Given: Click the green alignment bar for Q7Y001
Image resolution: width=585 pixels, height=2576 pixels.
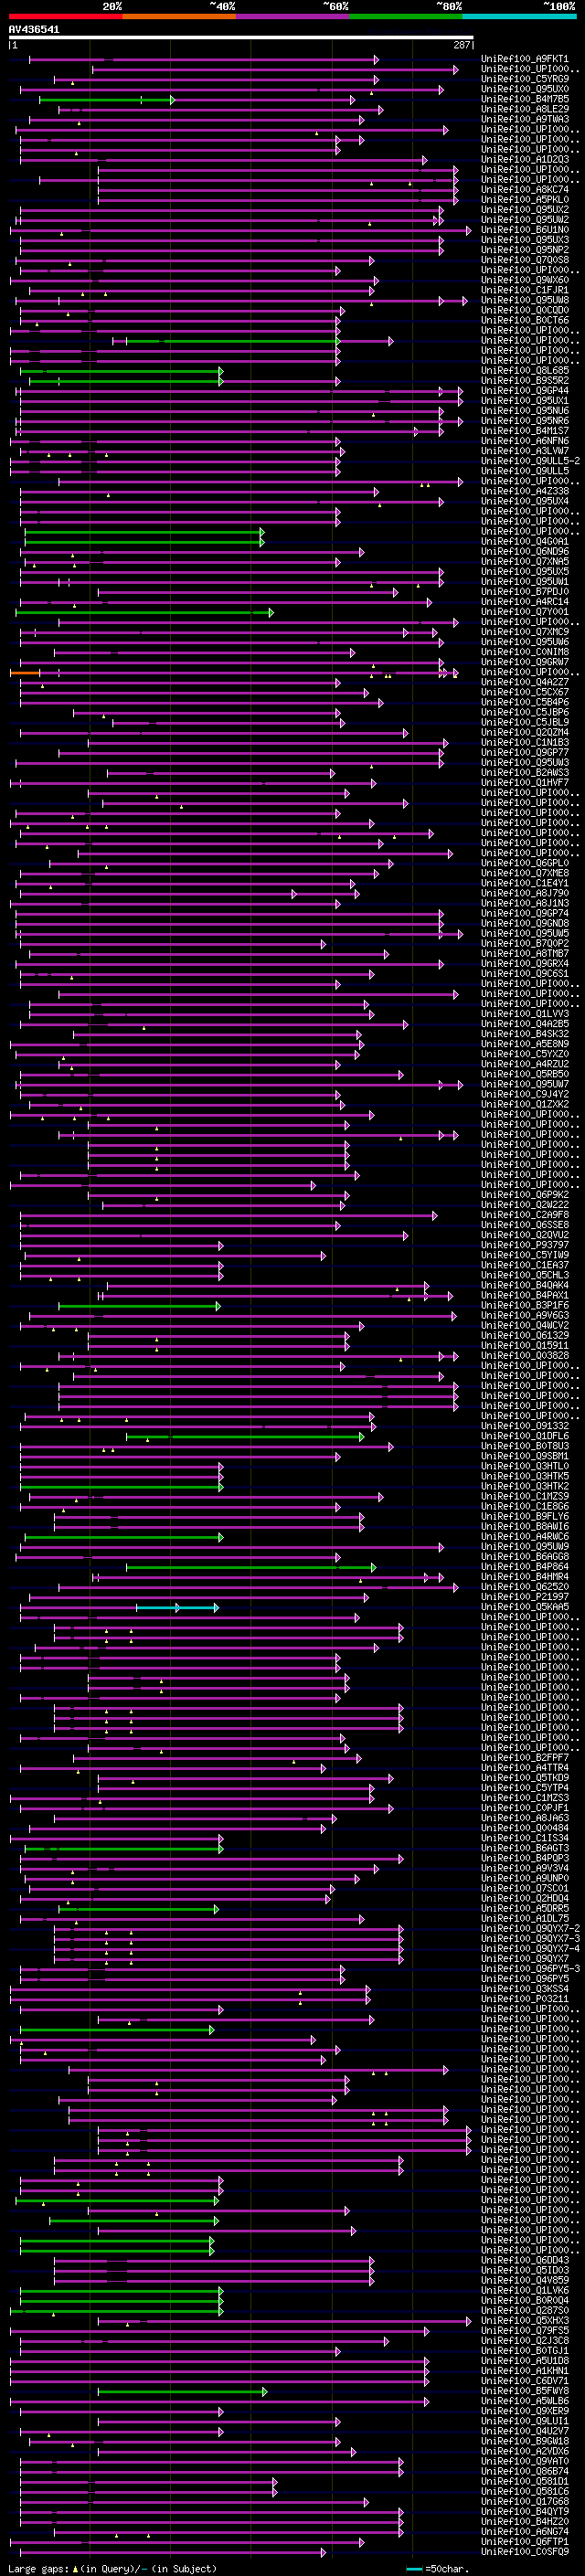Looking at the screenshot, I should click(144, 612).
